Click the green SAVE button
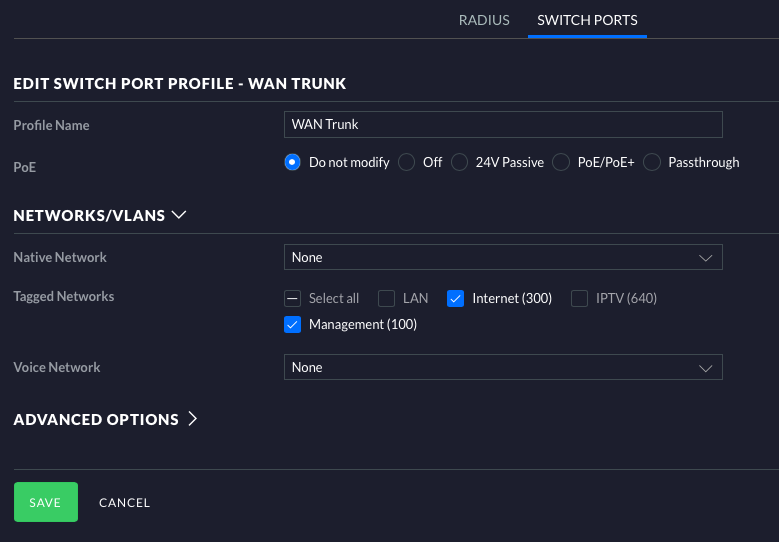 click(45, 502)
